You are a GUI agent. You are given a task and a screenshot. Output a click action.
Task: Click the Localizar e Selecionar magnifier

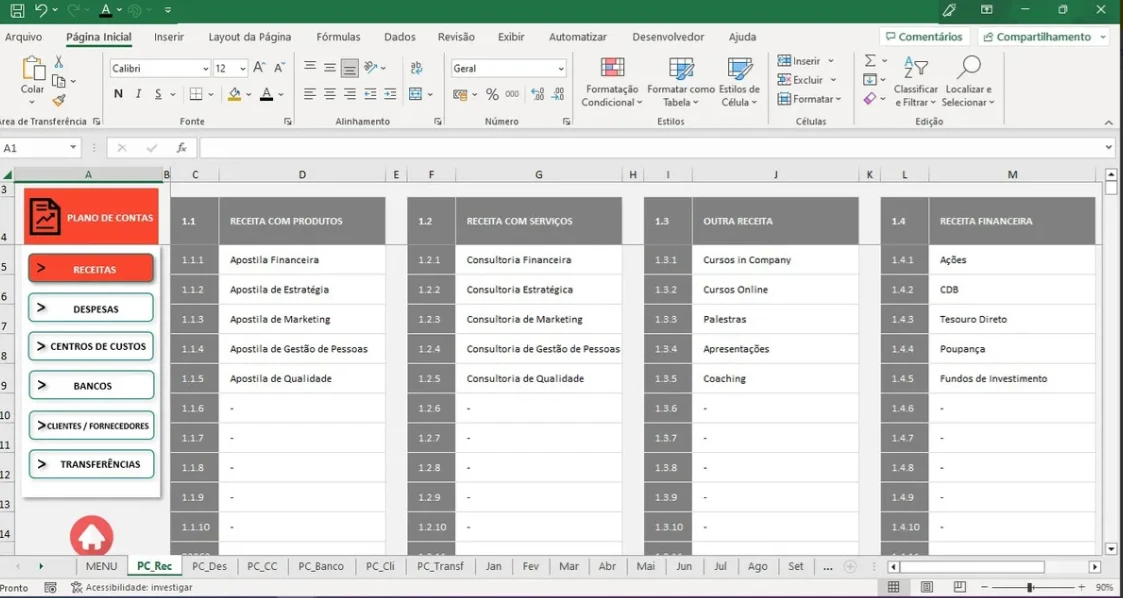coord(968,68)
